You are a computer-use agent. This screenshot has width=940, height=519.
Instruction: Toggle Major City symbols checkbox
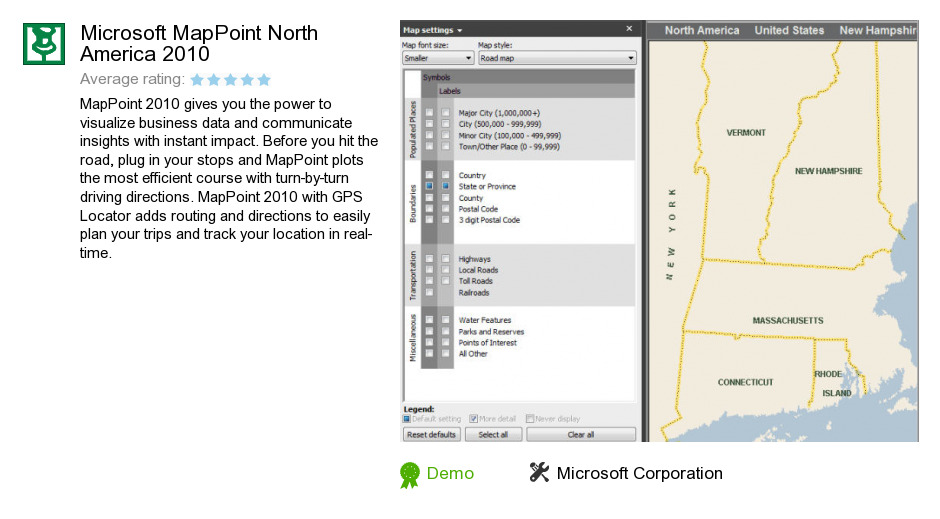tap(429, 113)
